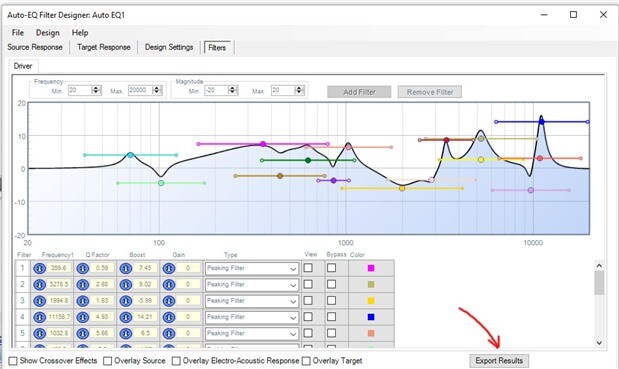Switch to the Target Response tab
Viewport: 619px width, 369px height.
(103, 47)
